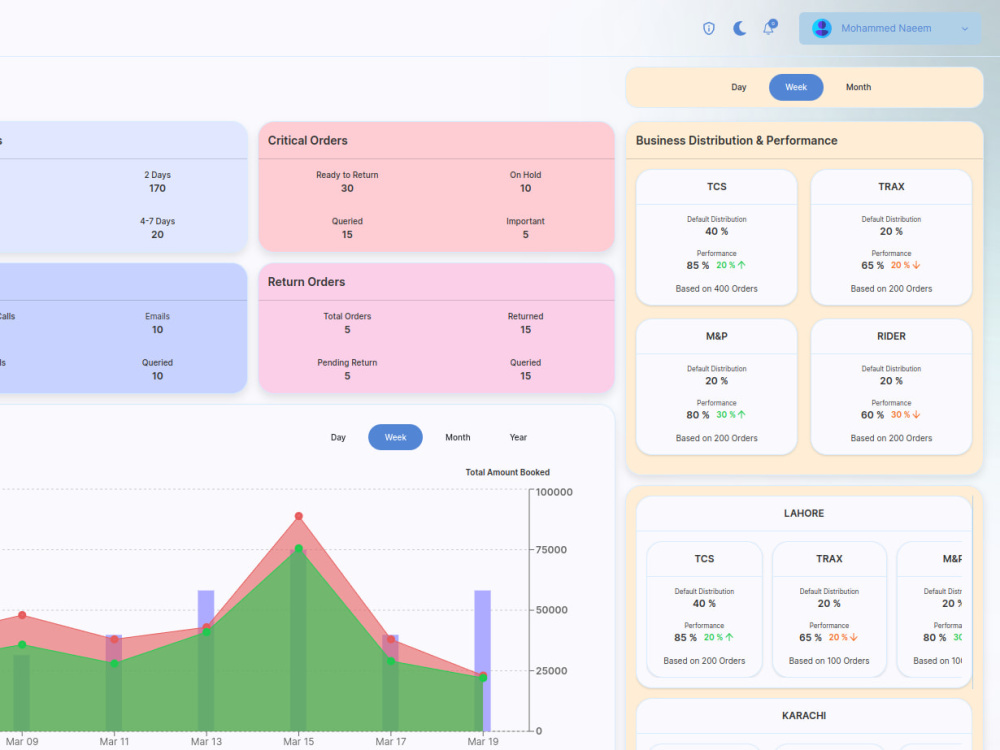The height and width of the screenshot is (750, 1000).
Task: Select Month in top period selector
Action: [858, 87]
